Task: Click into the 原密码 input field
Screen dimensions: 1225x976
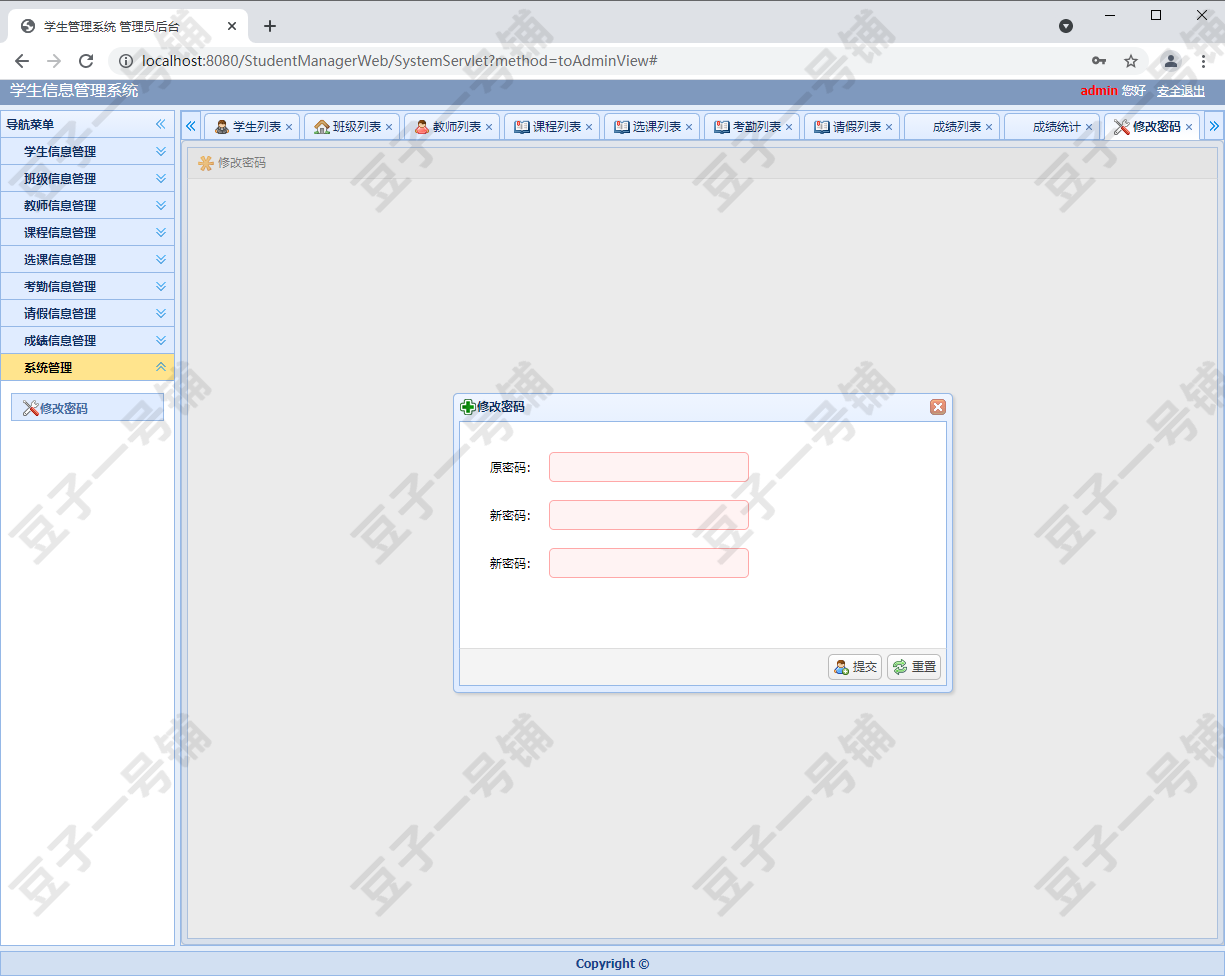Action: pyautogui.click(x=648, y=467)
